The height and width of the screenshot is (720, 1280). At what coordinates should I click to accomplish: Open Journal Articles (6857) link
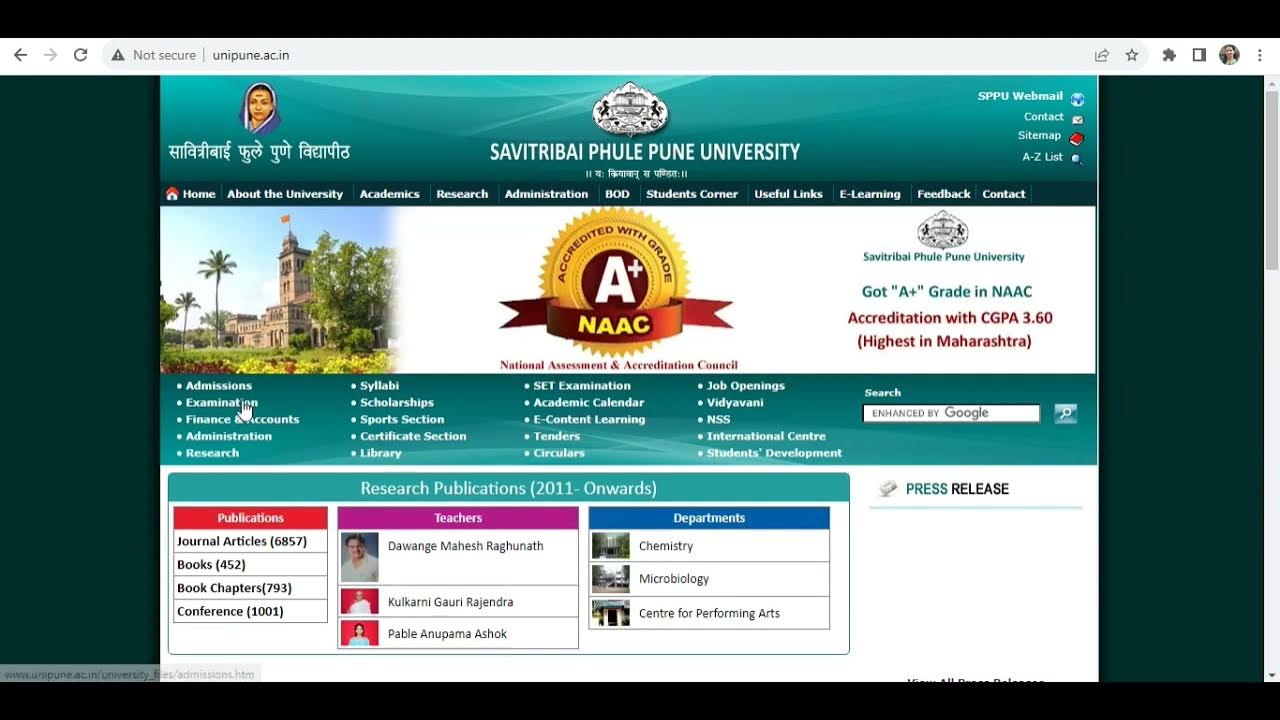242,541
